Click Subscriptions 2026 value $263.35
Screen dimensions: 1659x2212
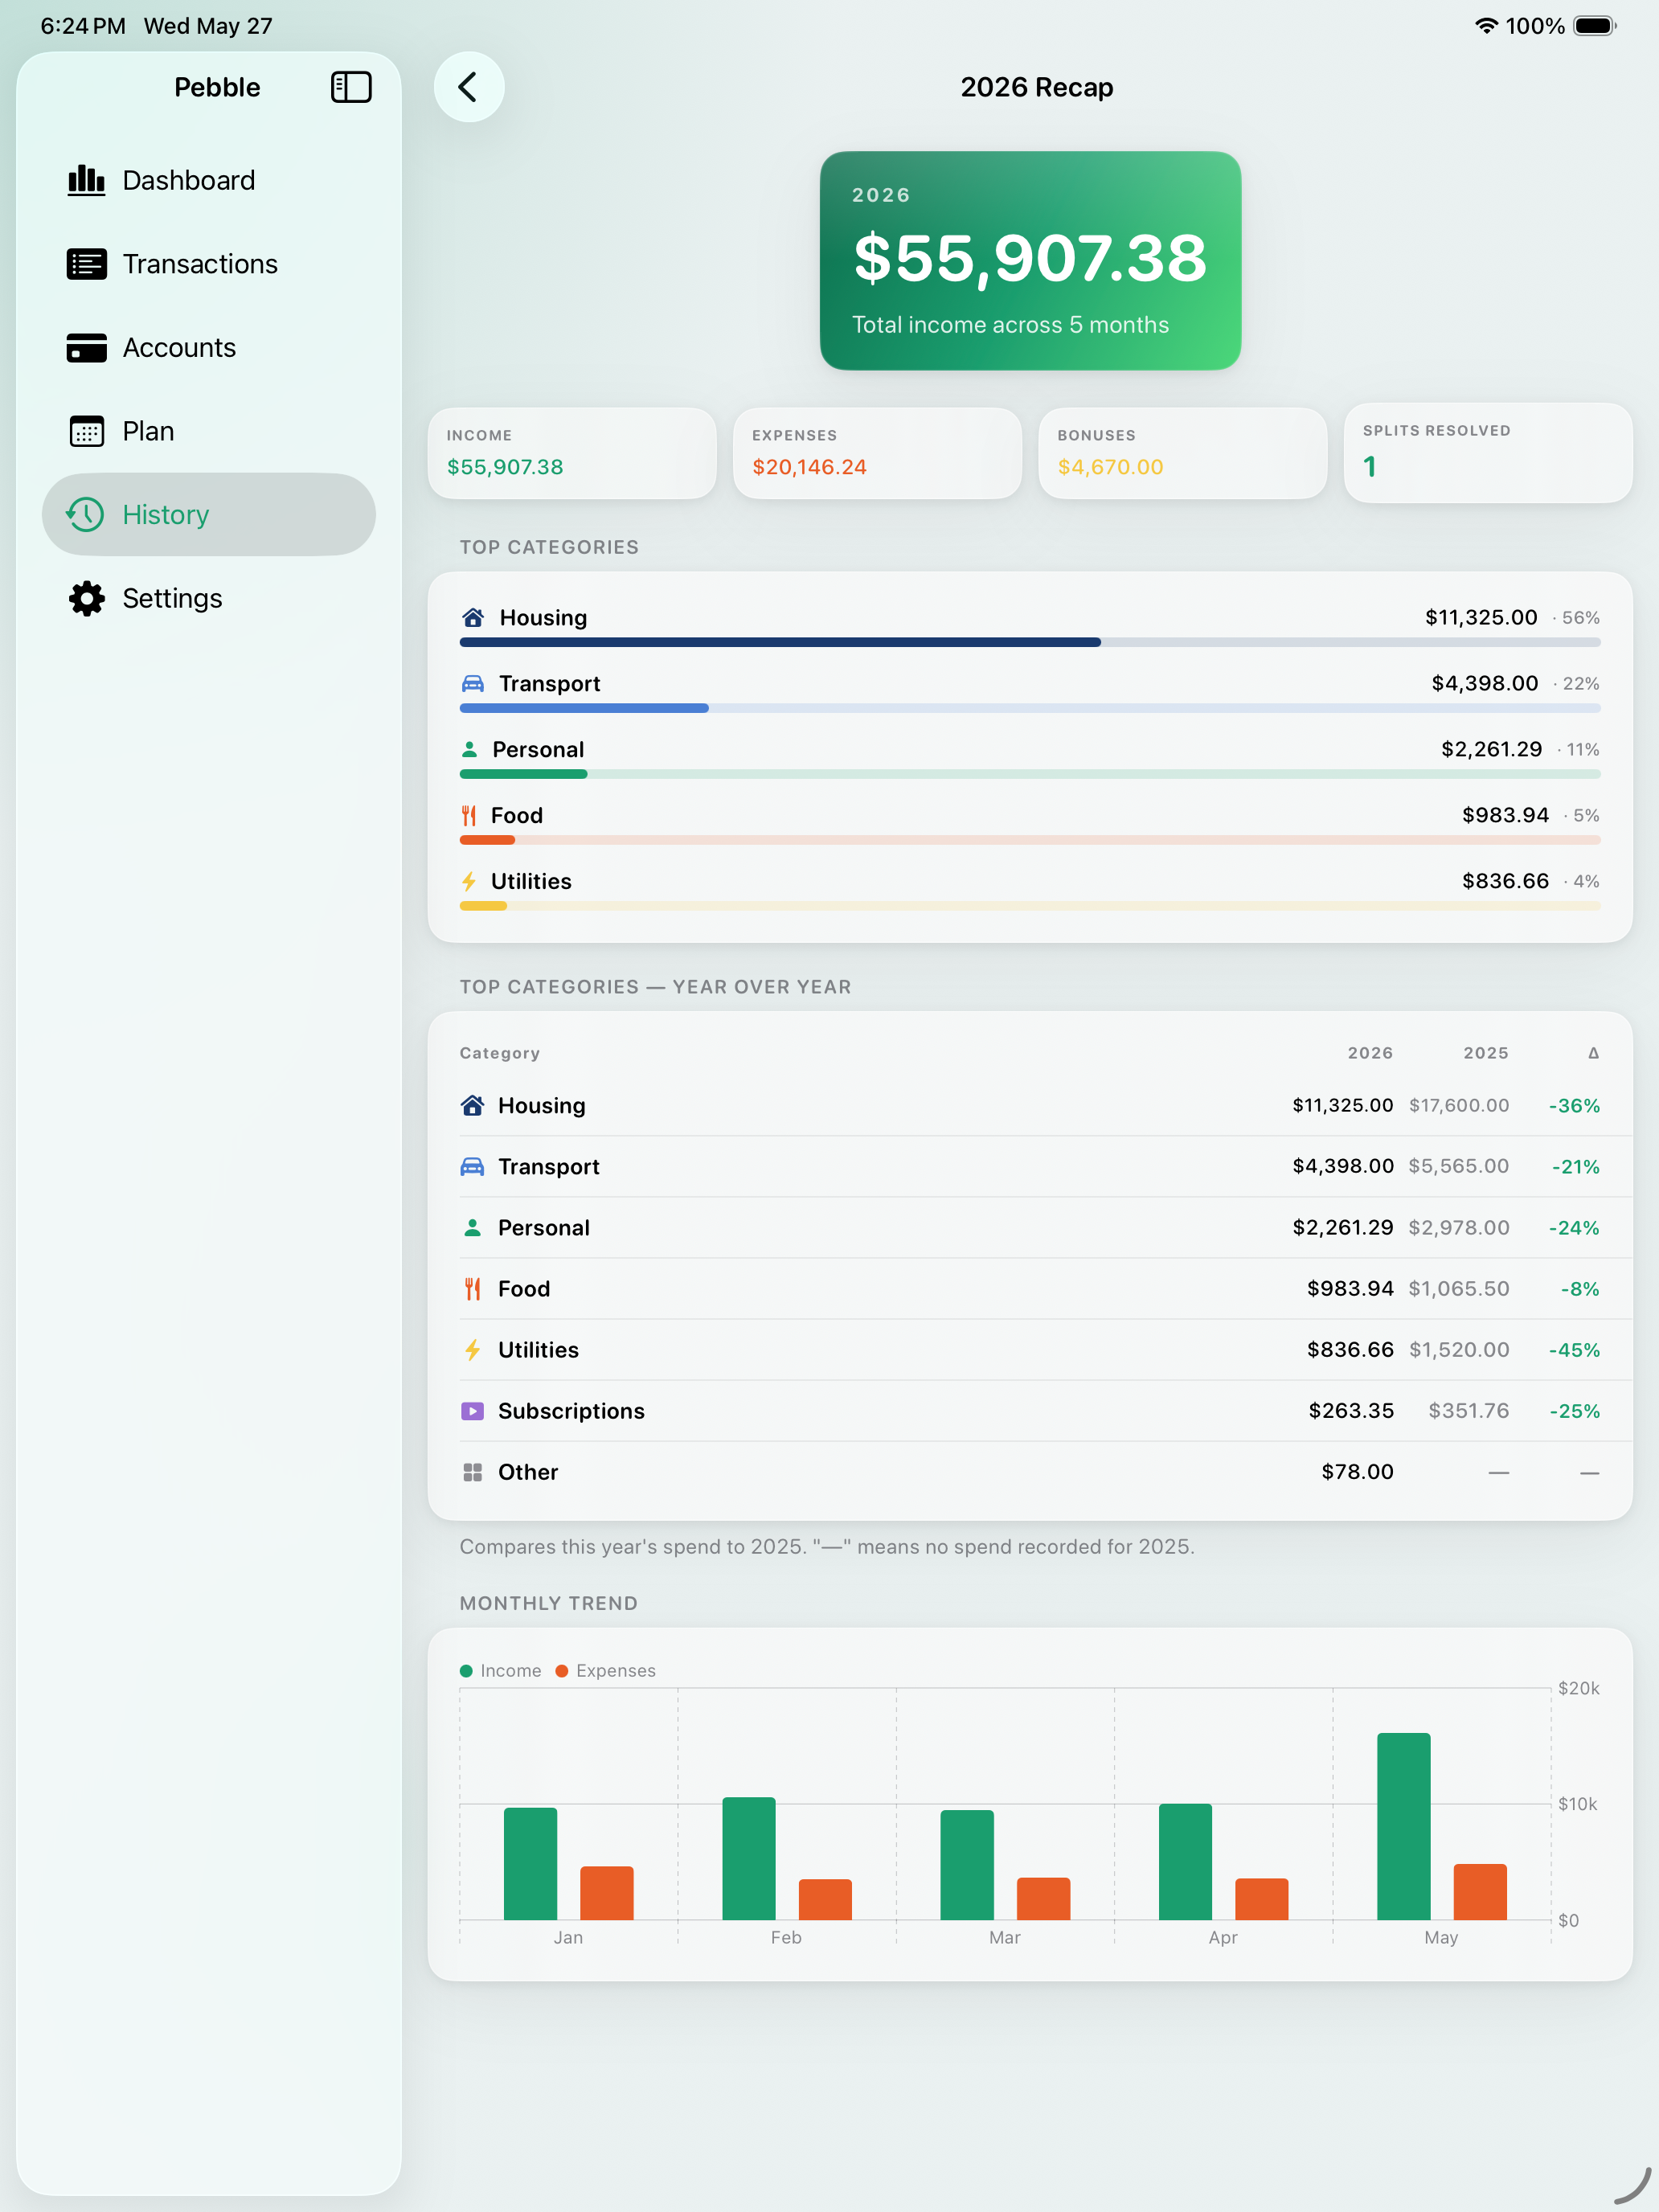point(1351,1410)
